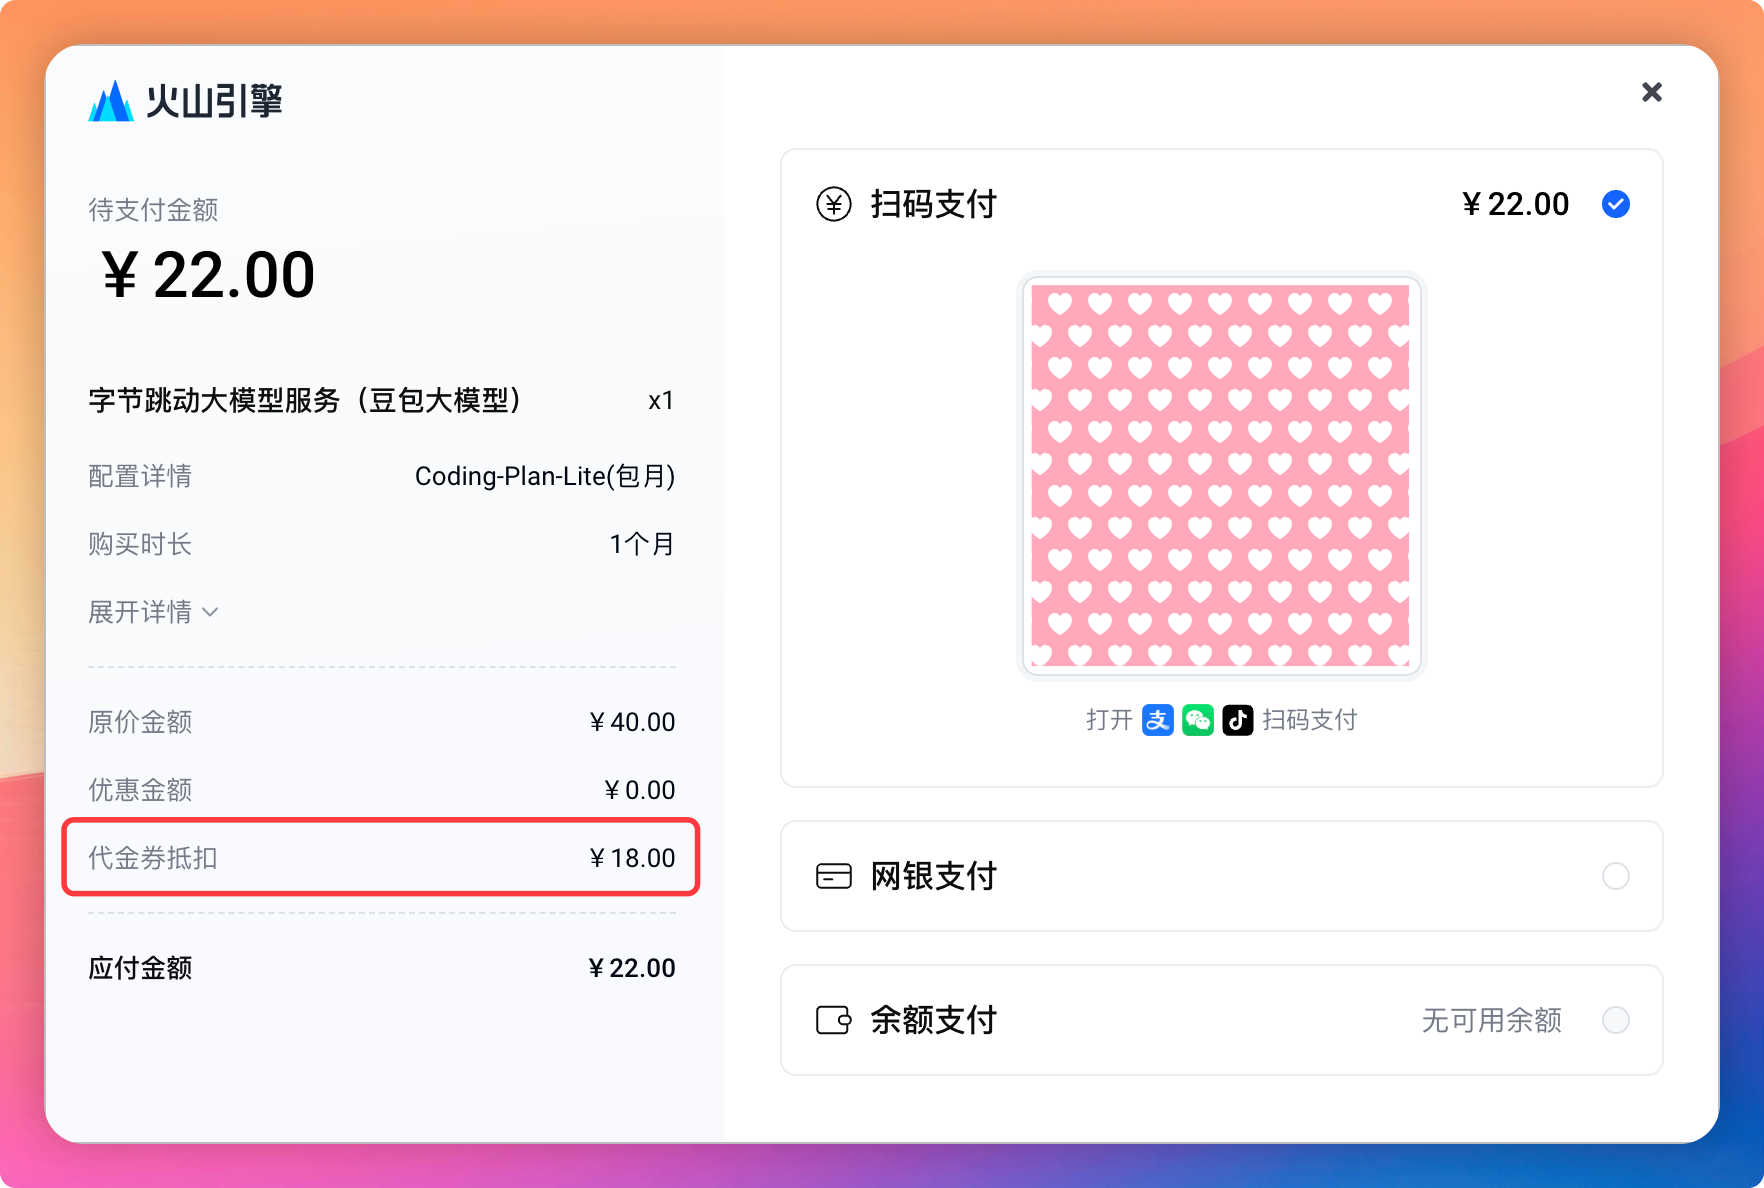Expand order details via 展开详情
The height and width of the screenshot is (1188, 1764).
(140, 612)
